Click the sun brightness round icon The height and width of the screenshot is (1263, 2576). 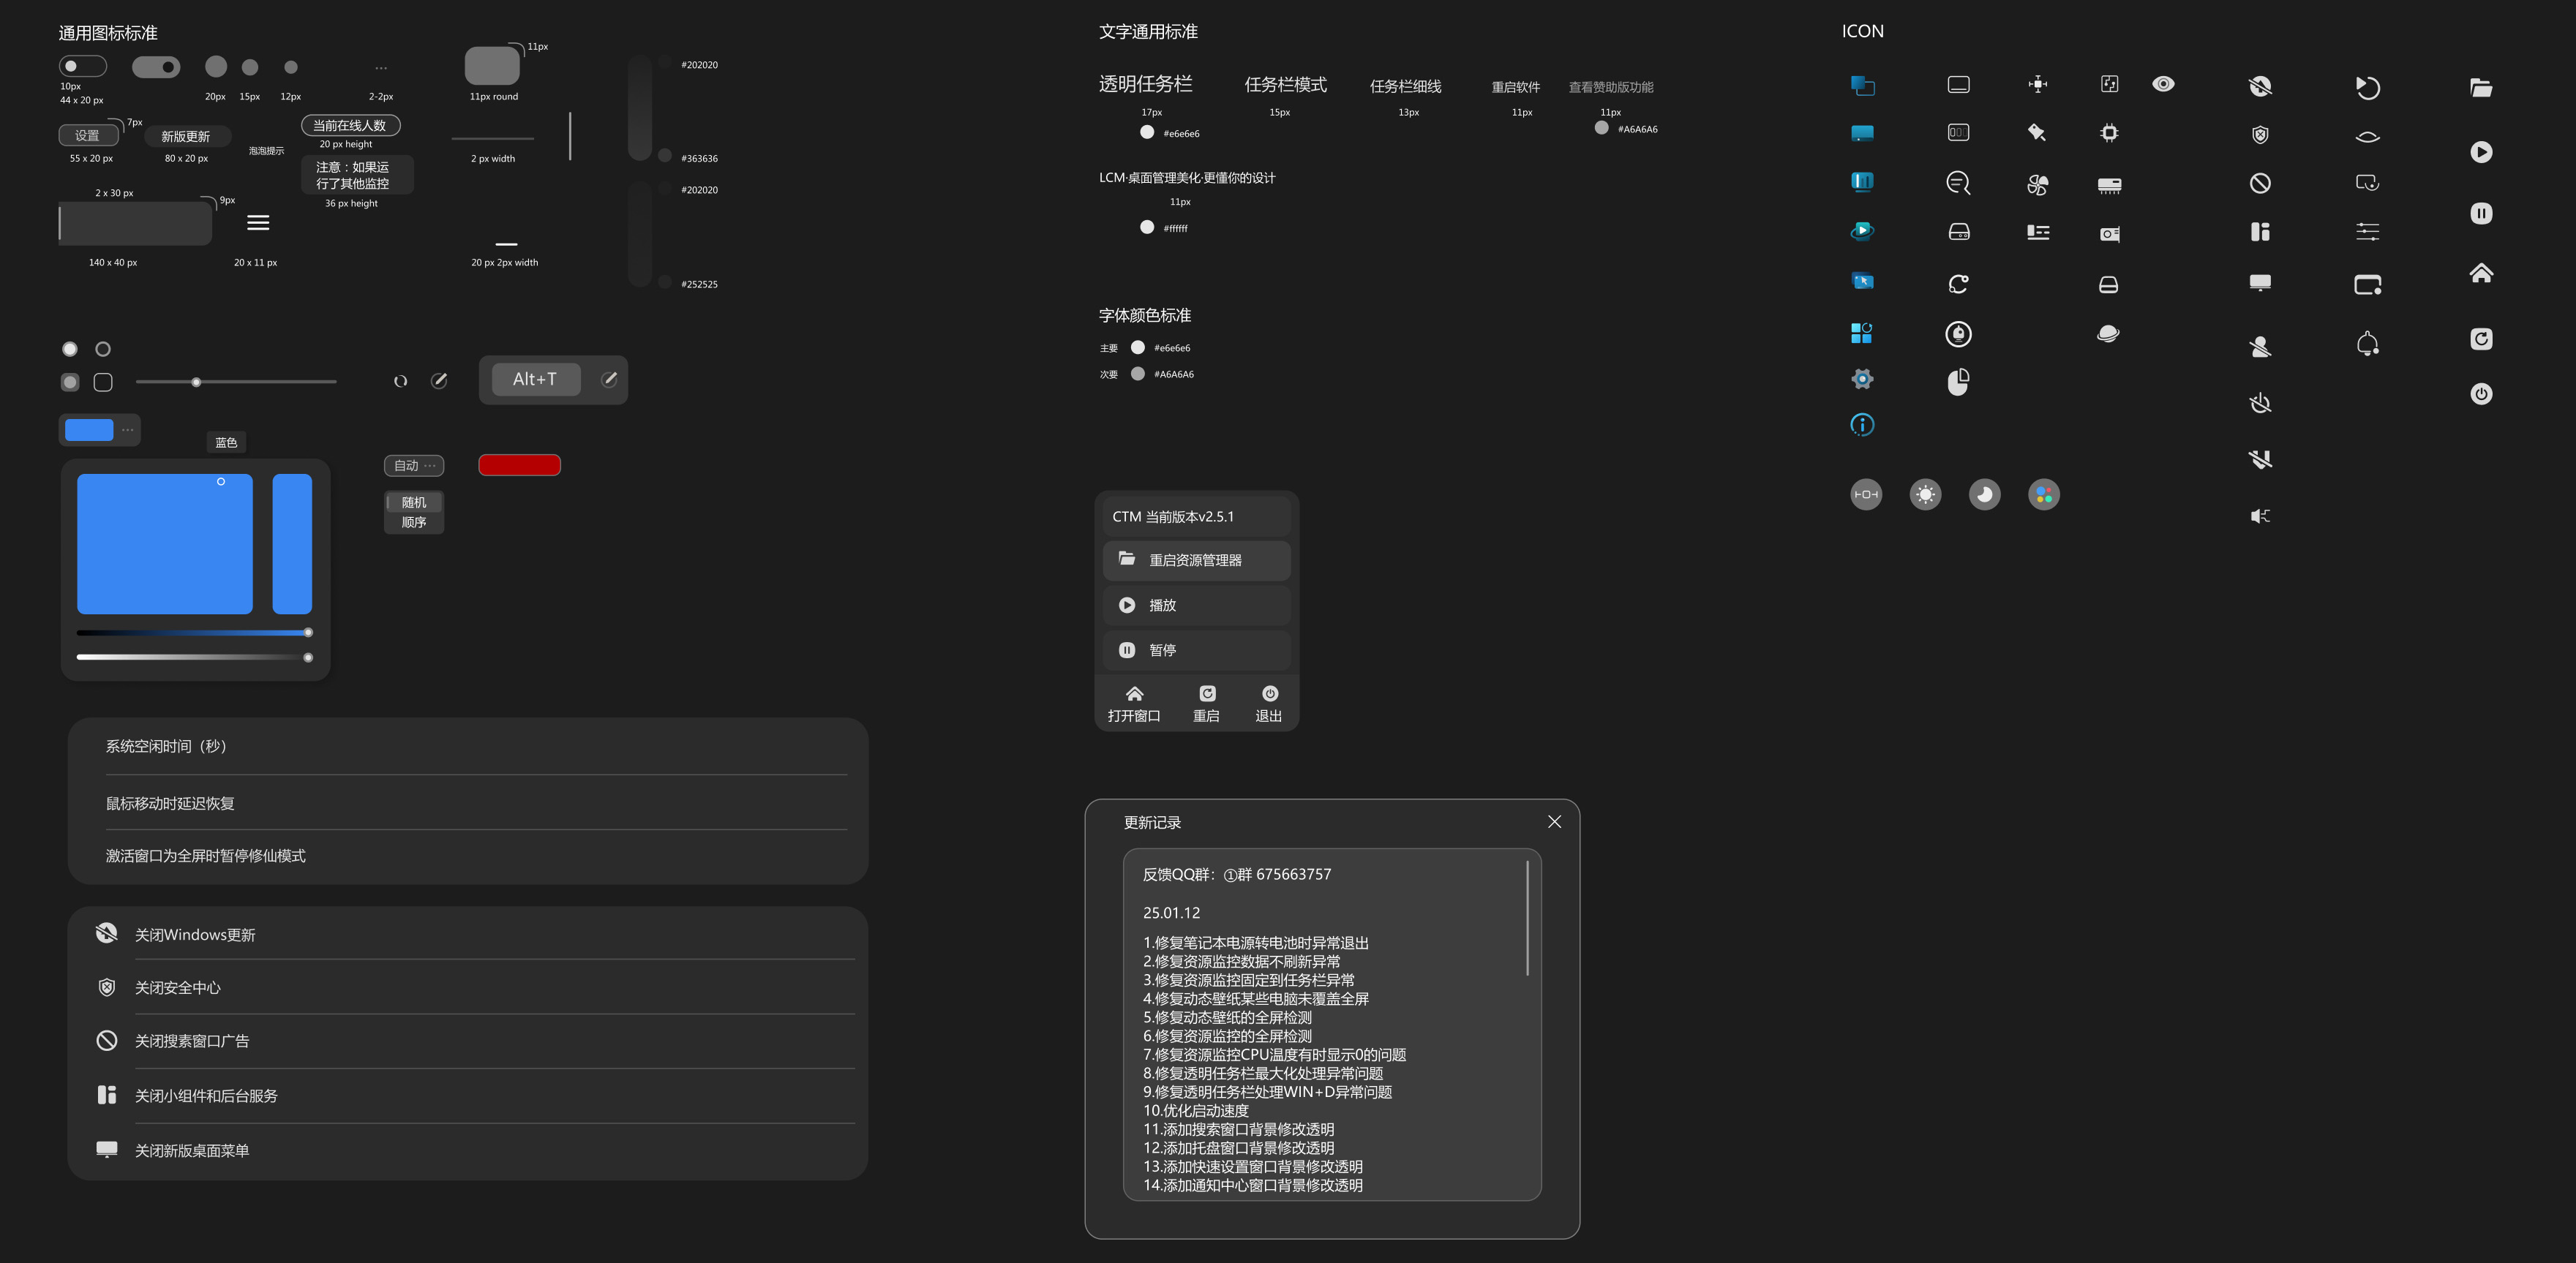click(x=1925, y=494)
